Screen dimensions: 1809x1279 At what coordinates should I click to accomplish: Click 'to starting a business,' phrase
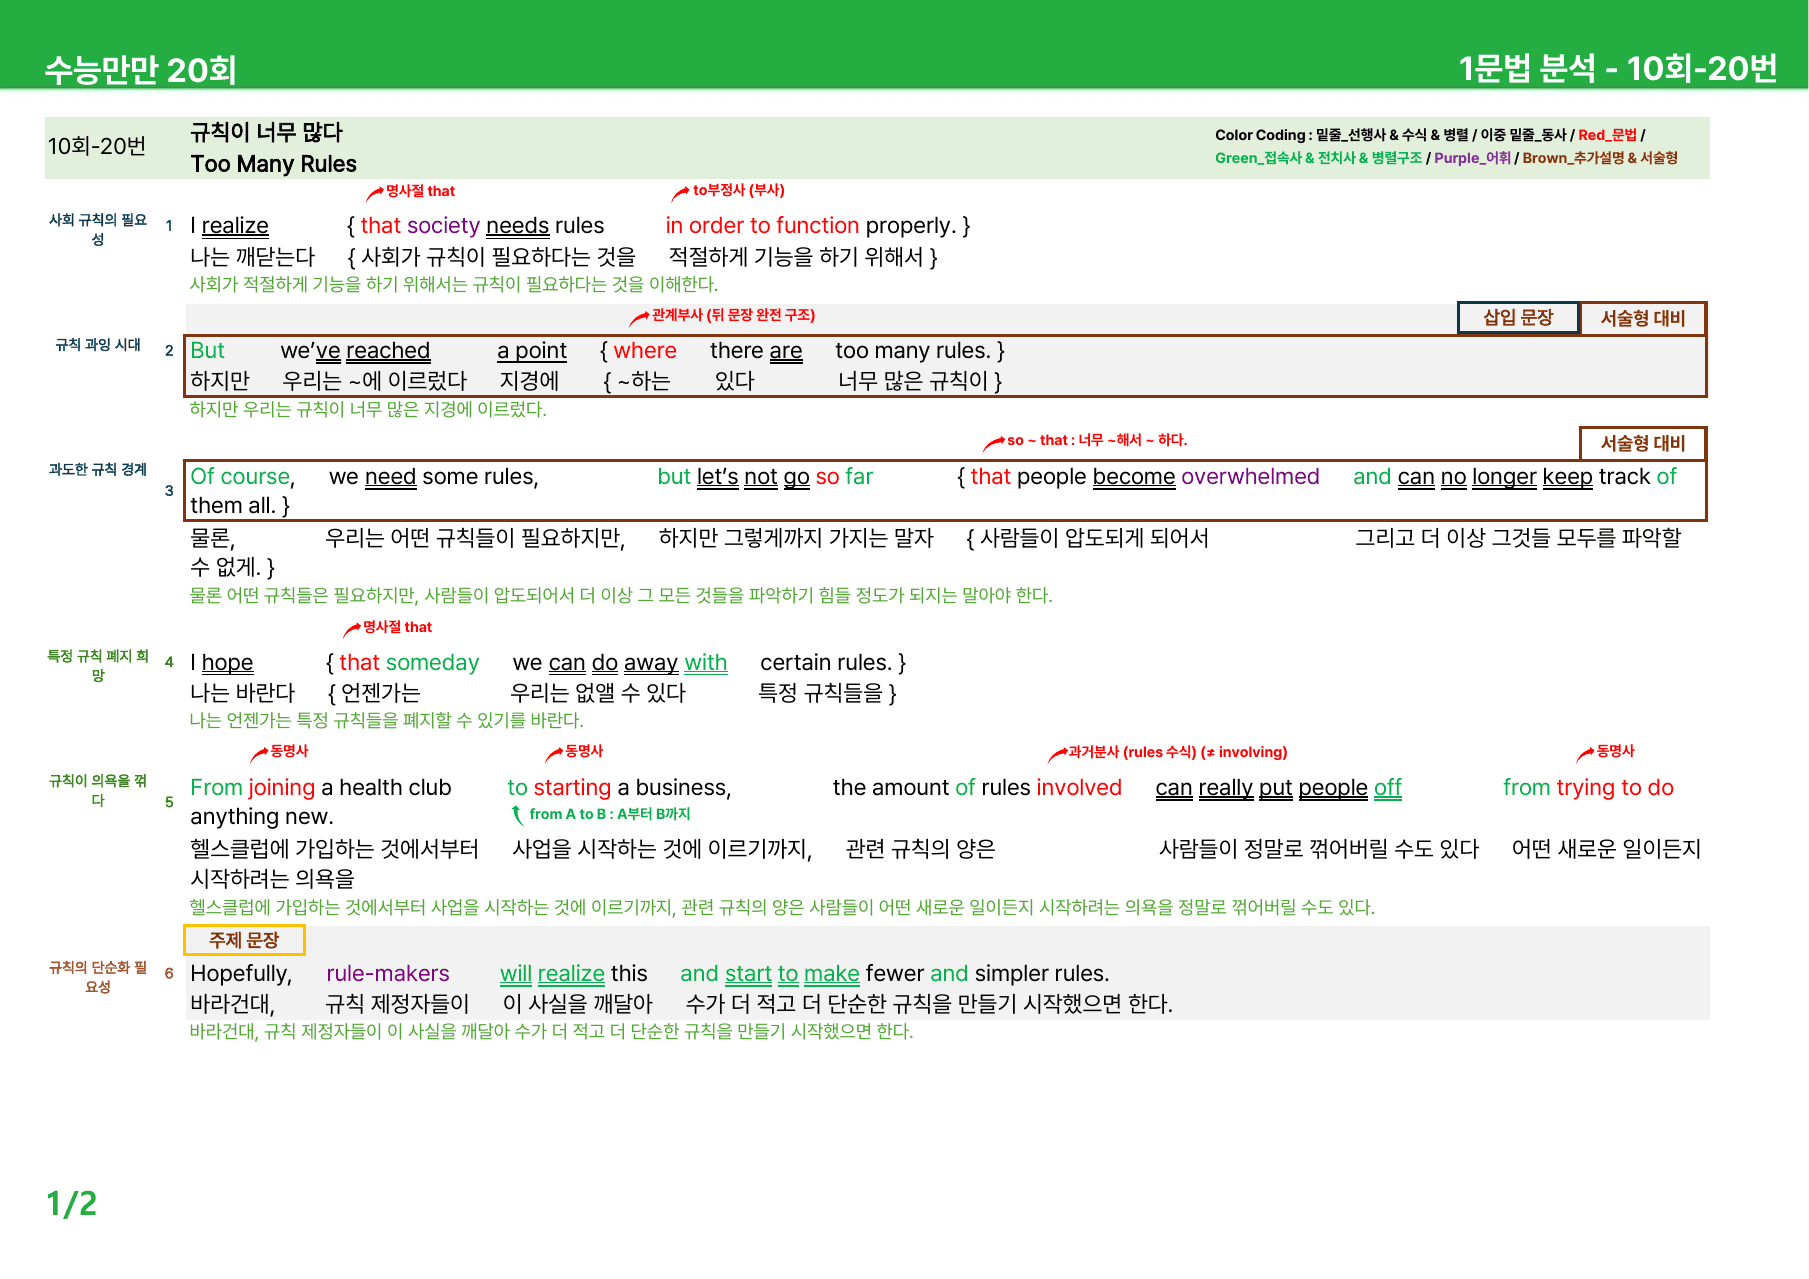(x=619, y=788)
